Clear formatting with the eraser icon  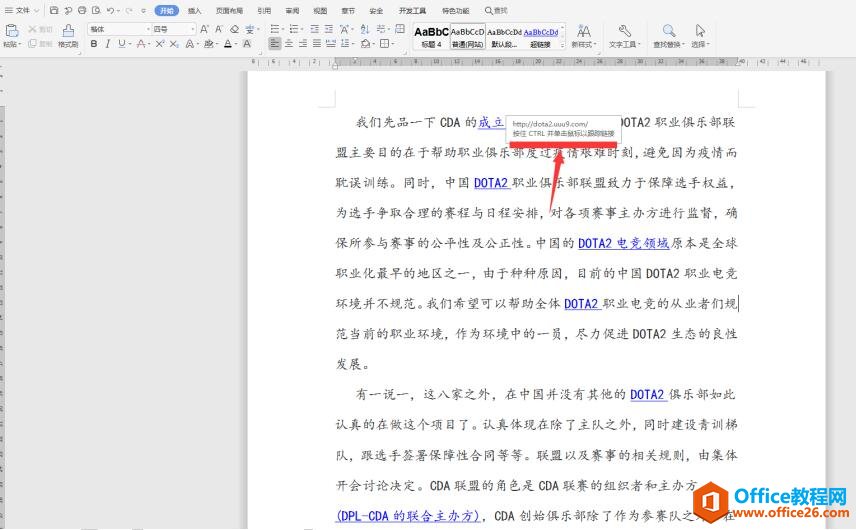234,29
